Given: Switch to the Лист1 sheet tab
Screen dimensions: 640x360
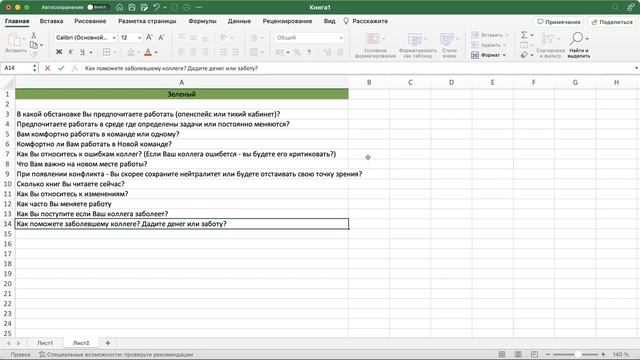Looking at the screenshot, I should coord(45,343).
